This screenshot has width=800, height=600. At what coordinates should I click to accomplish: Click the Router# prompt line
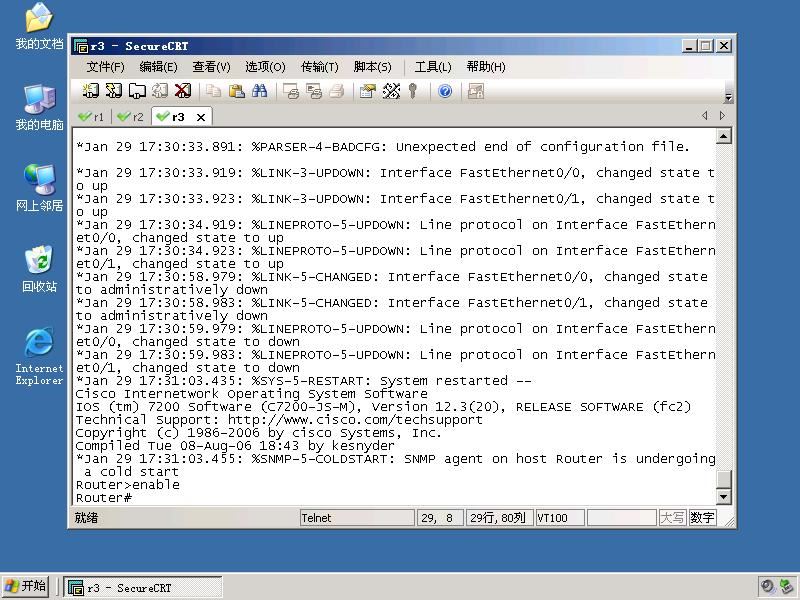point(104,498)
